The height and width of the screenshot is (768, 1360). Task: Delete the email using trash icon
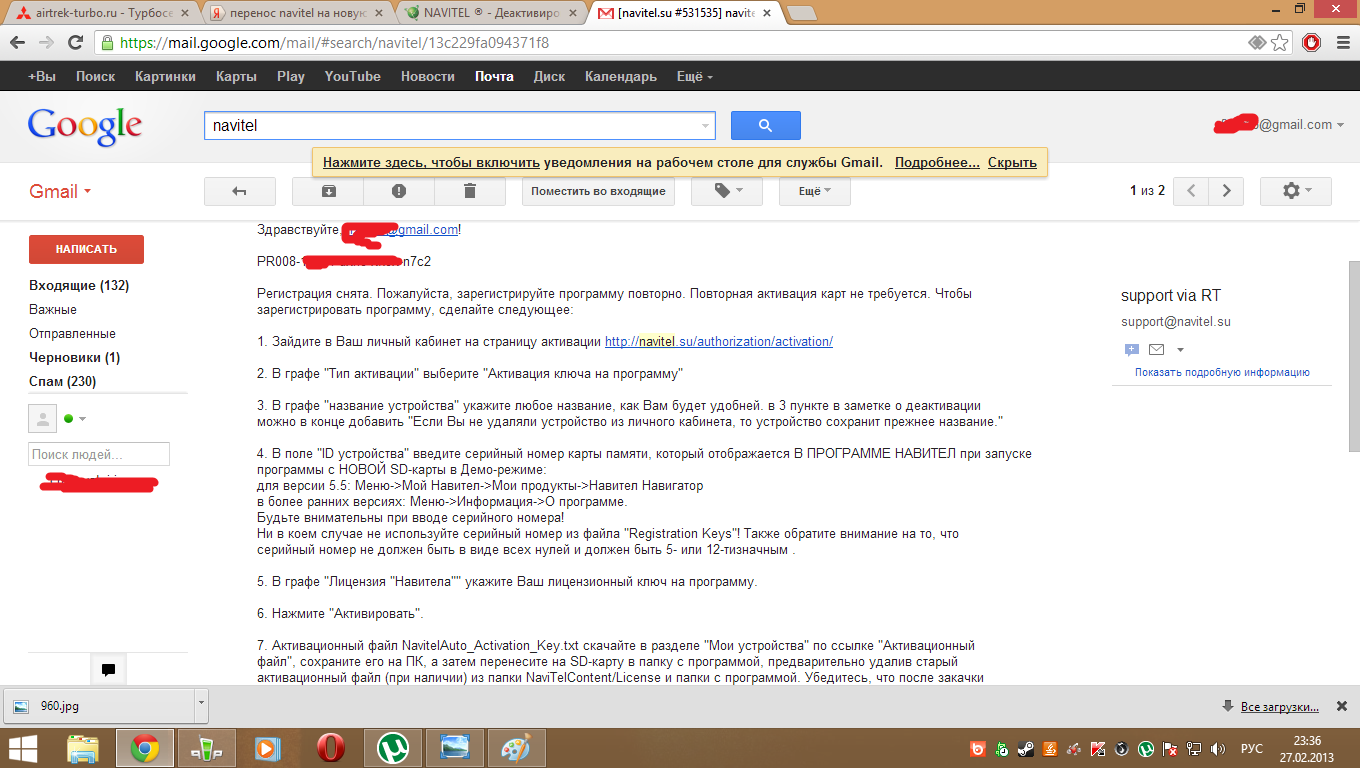[x=470, y=191]
